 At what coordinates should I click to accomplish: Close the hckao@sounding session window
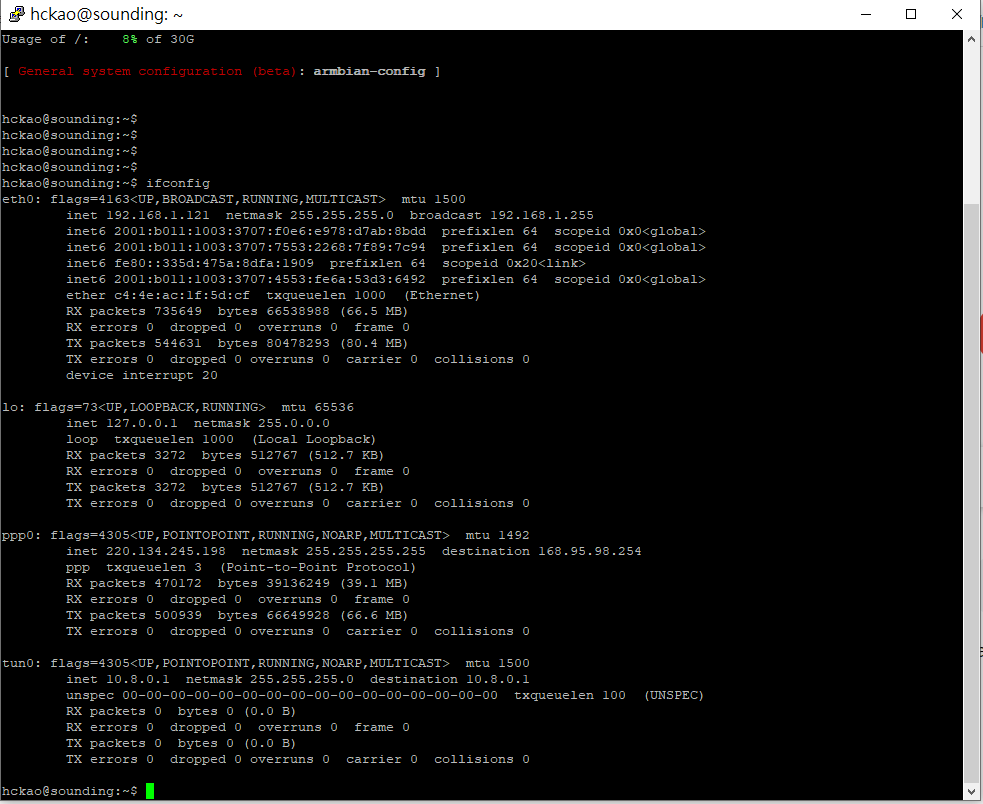[957, 14]
